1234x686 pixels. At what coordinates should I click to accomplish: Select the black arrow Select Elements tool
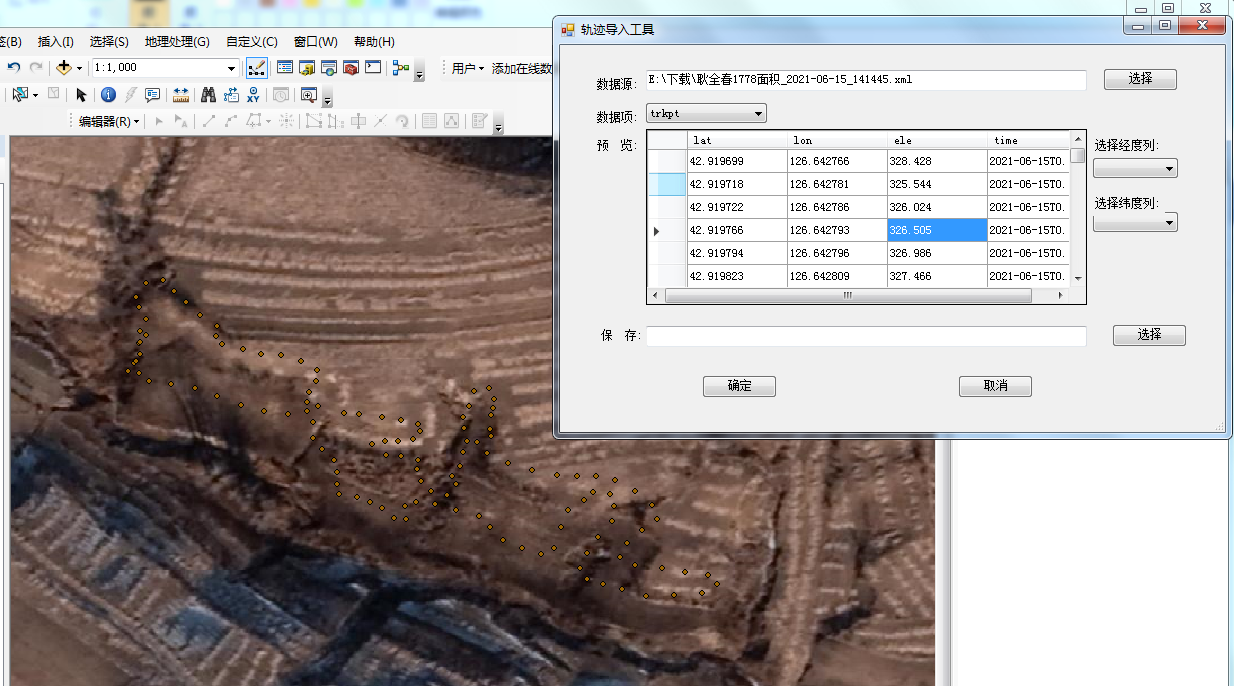tap(82, 95)
